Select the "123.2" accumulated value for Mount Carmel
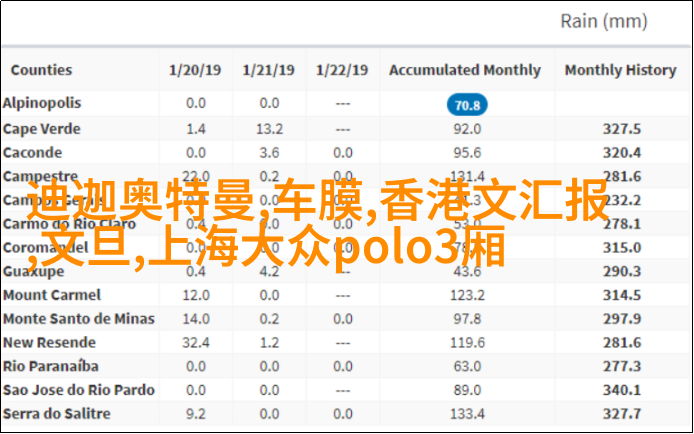The image size is (694, 434). click(467, 295)
